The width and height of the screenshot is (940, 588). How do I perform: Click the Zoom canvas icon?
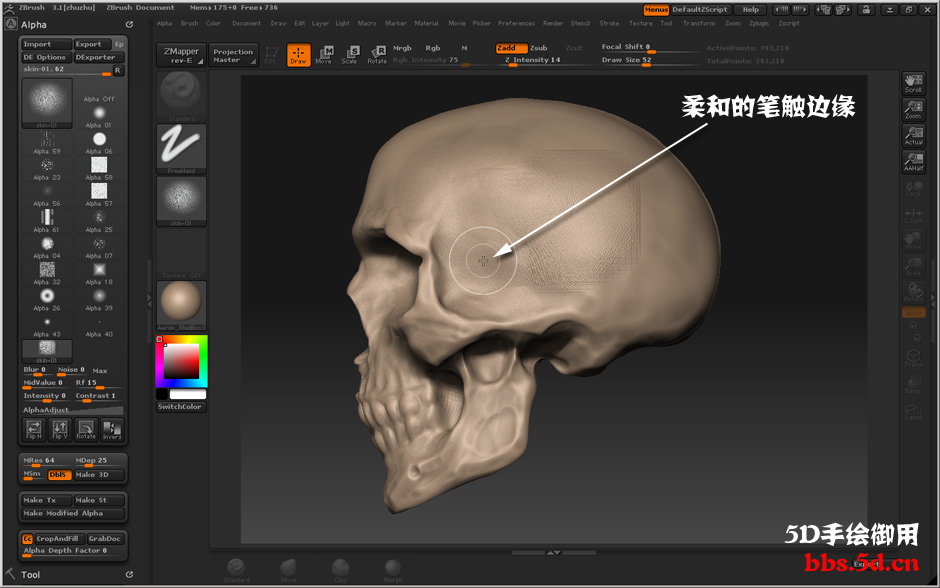point(913,109)
